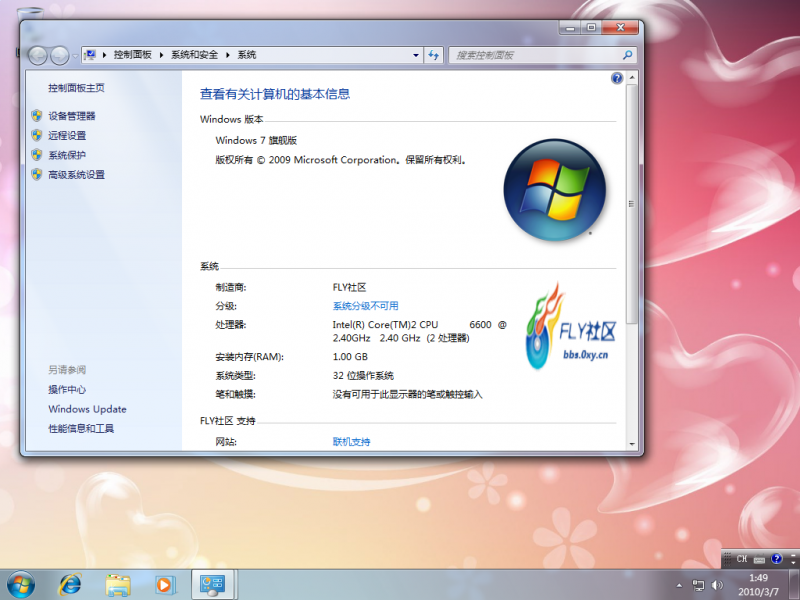This screenshot has height=600, width=800.
Task: Click the shield icon beside 远程设置
Action: click(36, 135)
